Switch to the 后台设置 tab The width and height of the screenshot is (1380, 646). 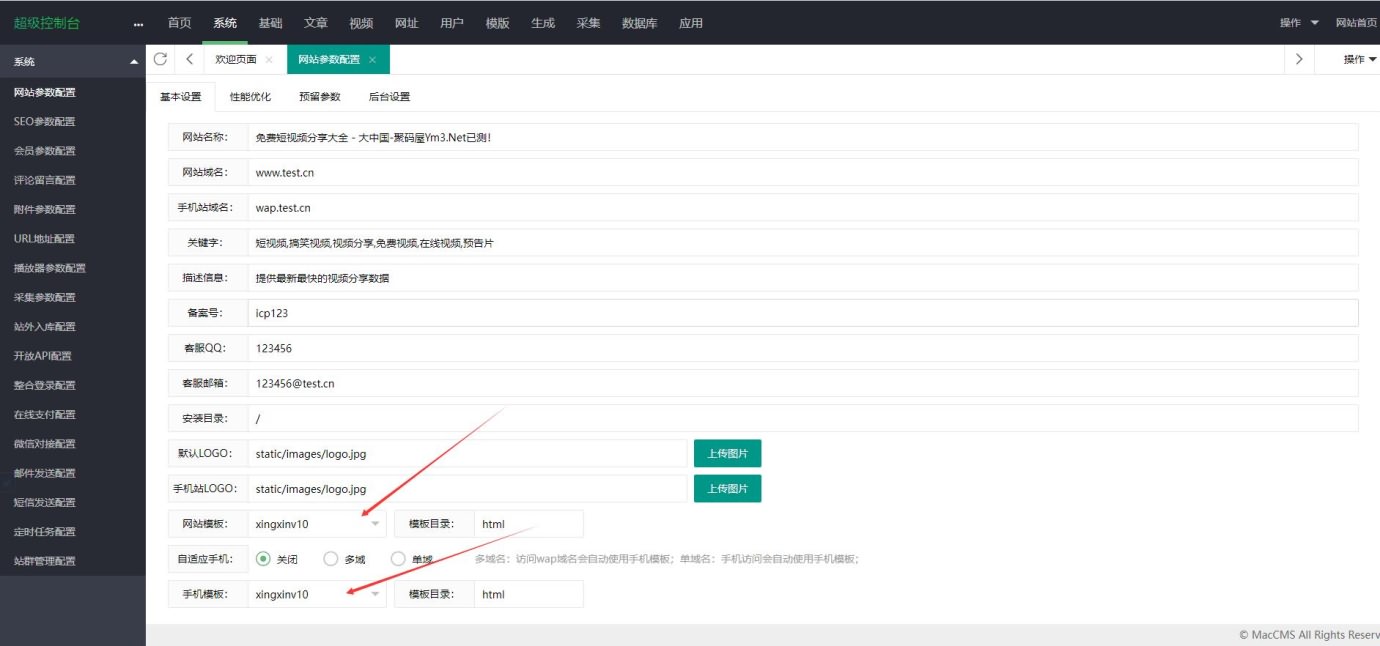389,97
